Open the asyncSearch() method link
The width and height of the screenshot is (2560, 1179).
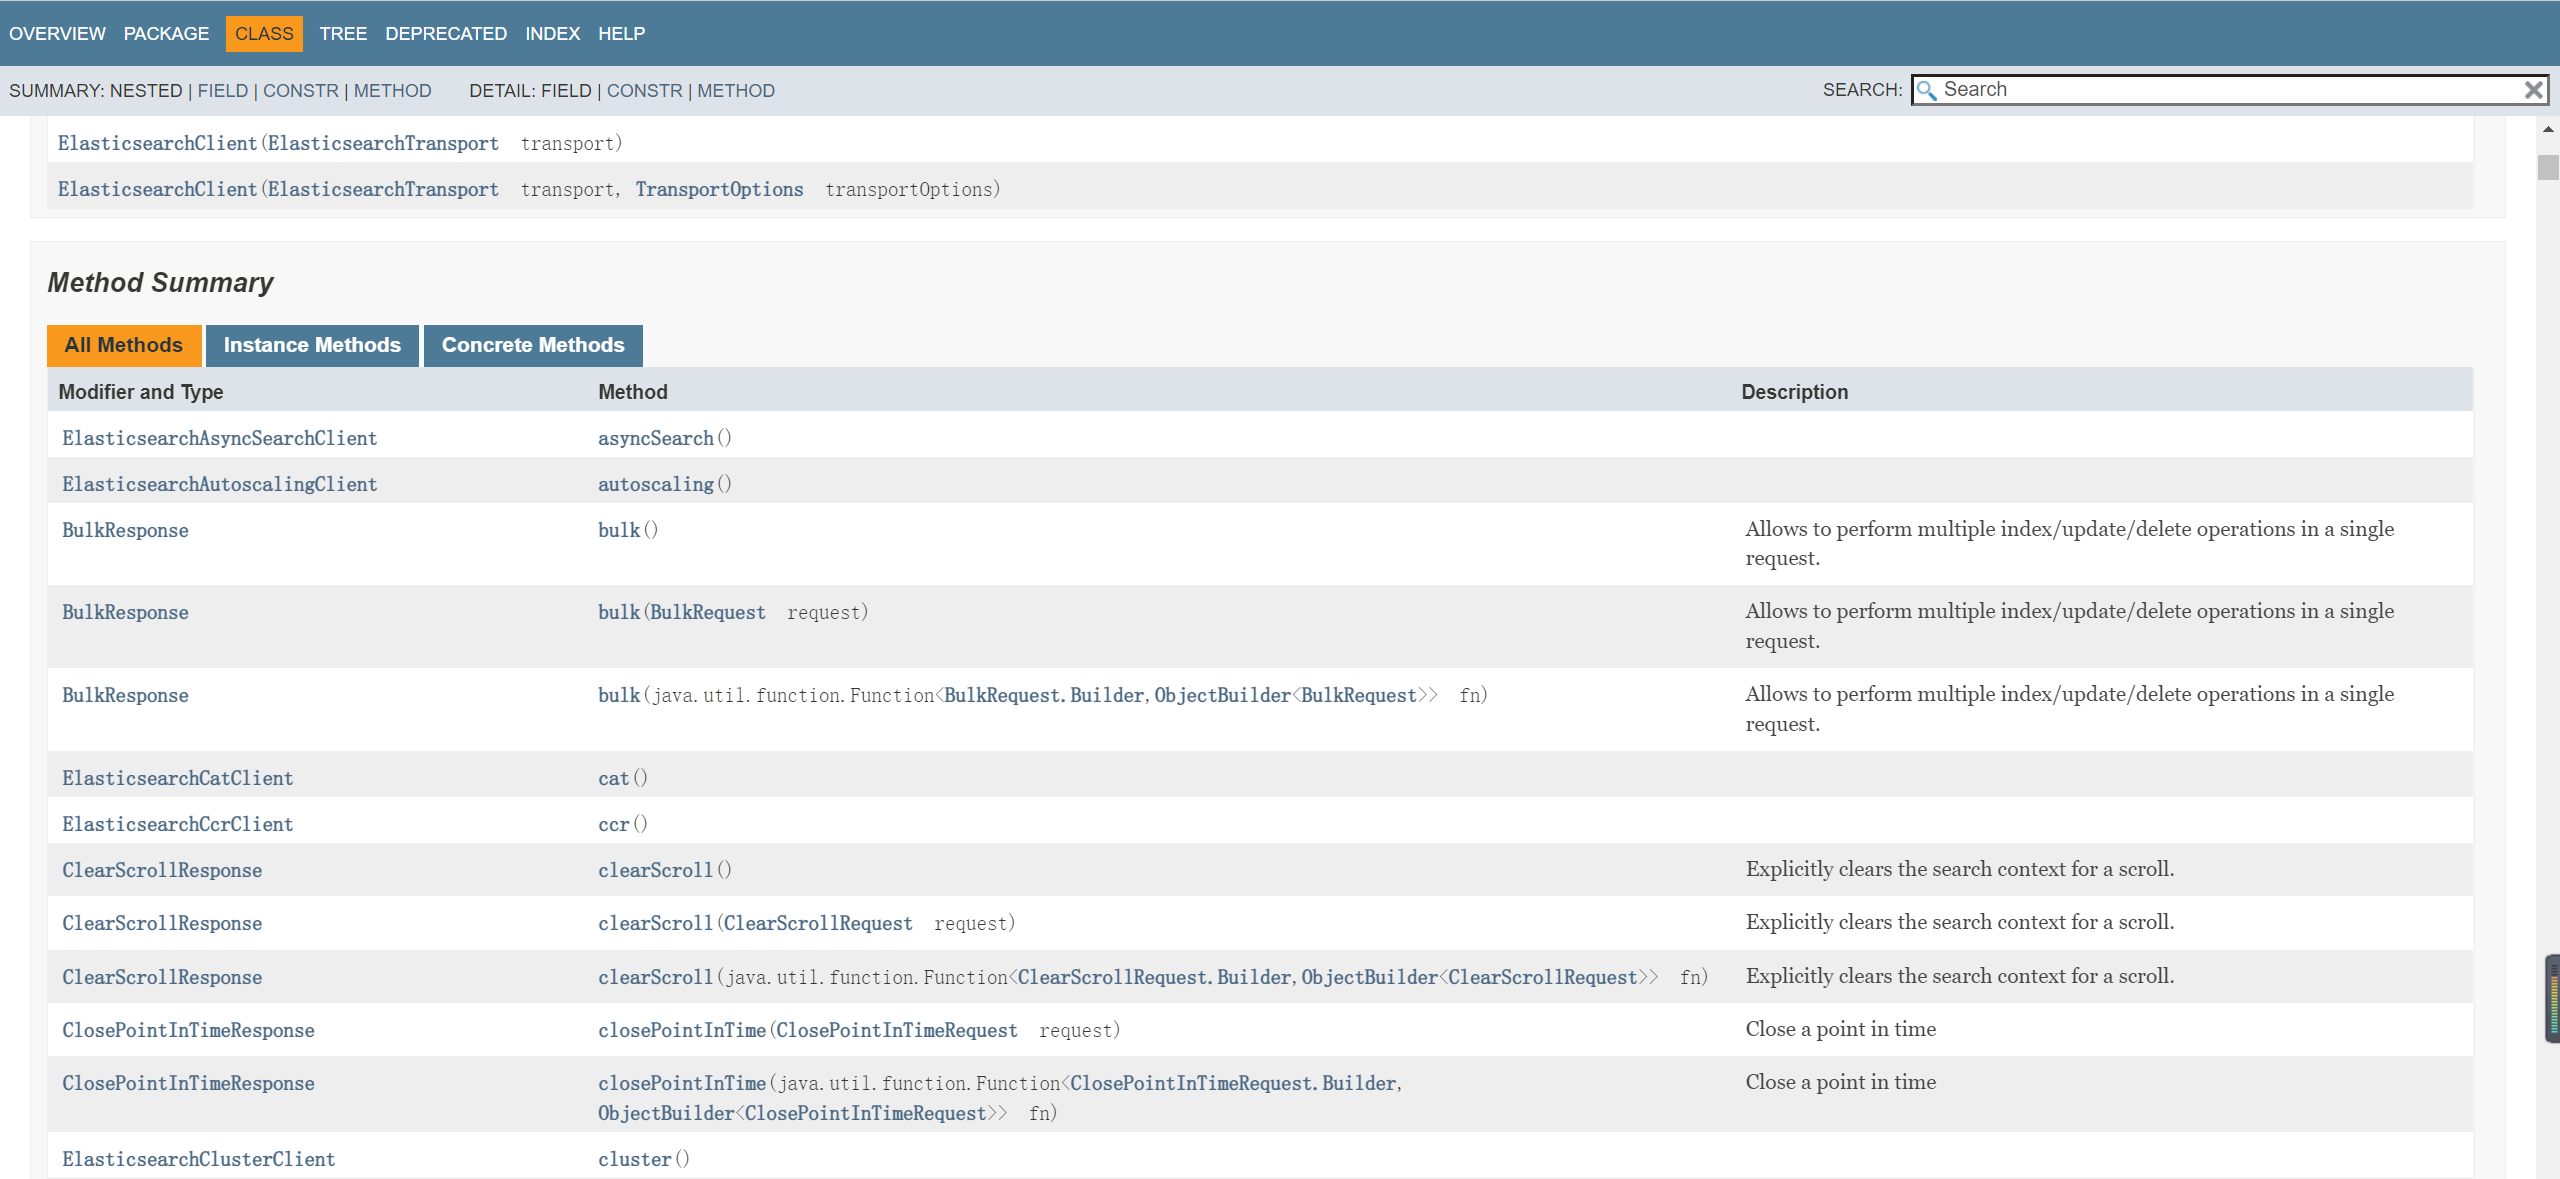(656, 438)
